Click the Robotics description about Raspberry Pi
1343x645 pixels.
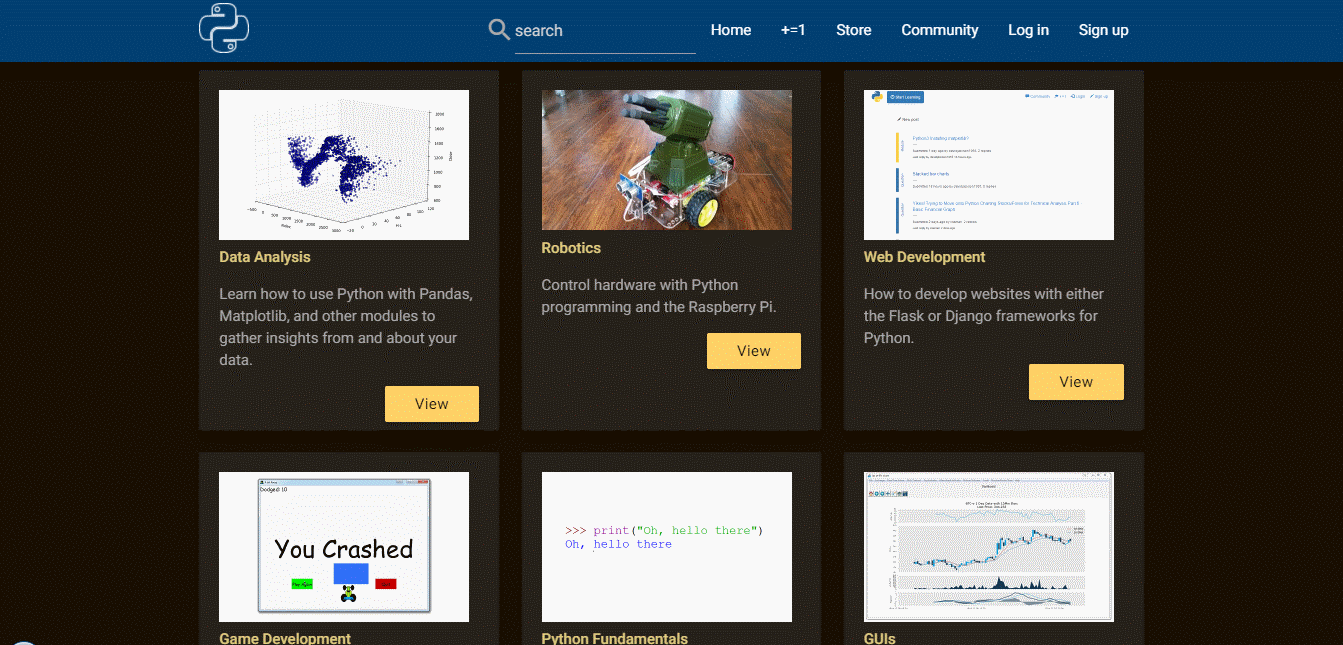point(660,296)
